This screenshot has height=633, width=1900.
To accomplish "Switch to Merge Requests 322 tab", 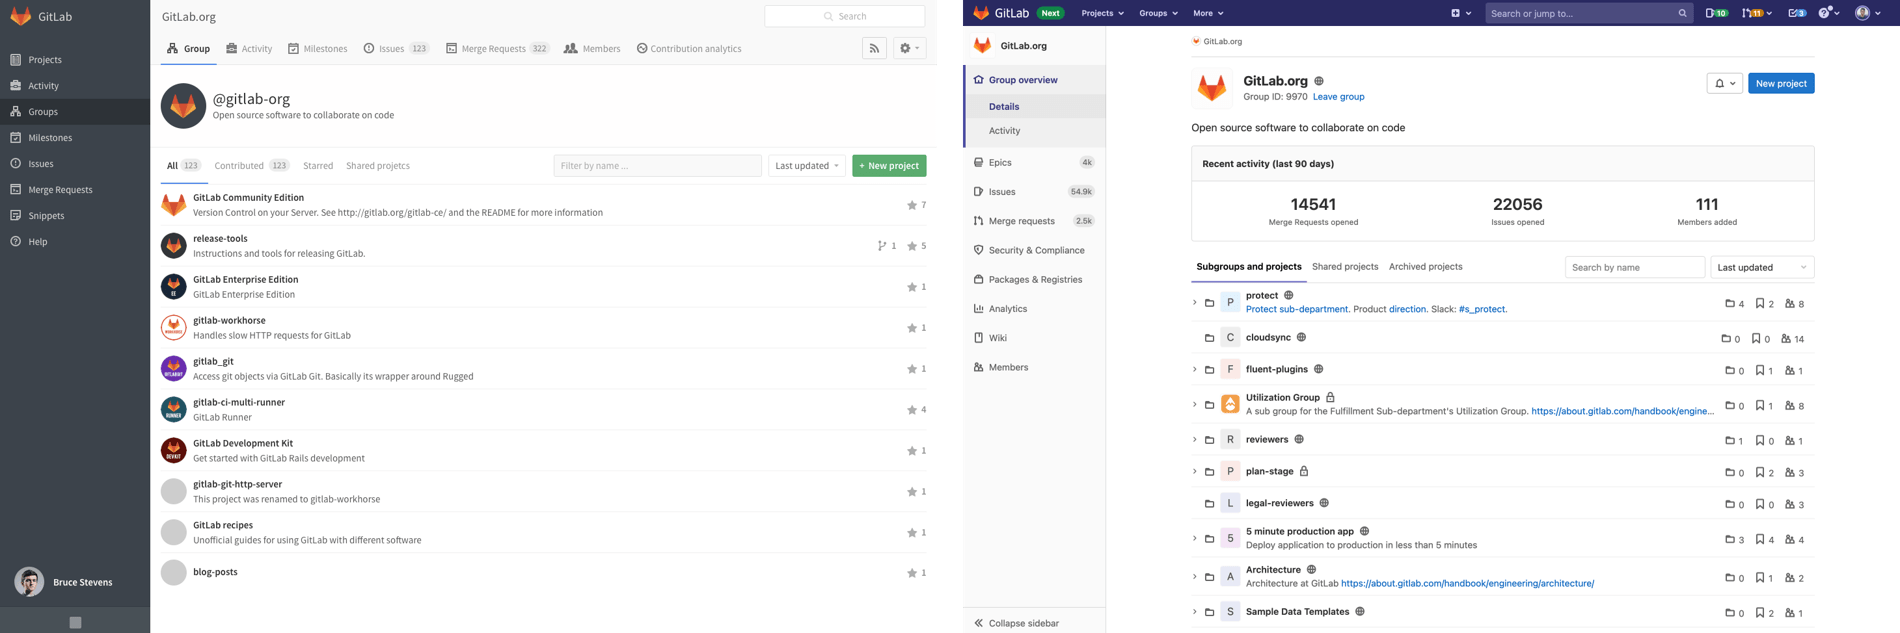I will point(497,49).
